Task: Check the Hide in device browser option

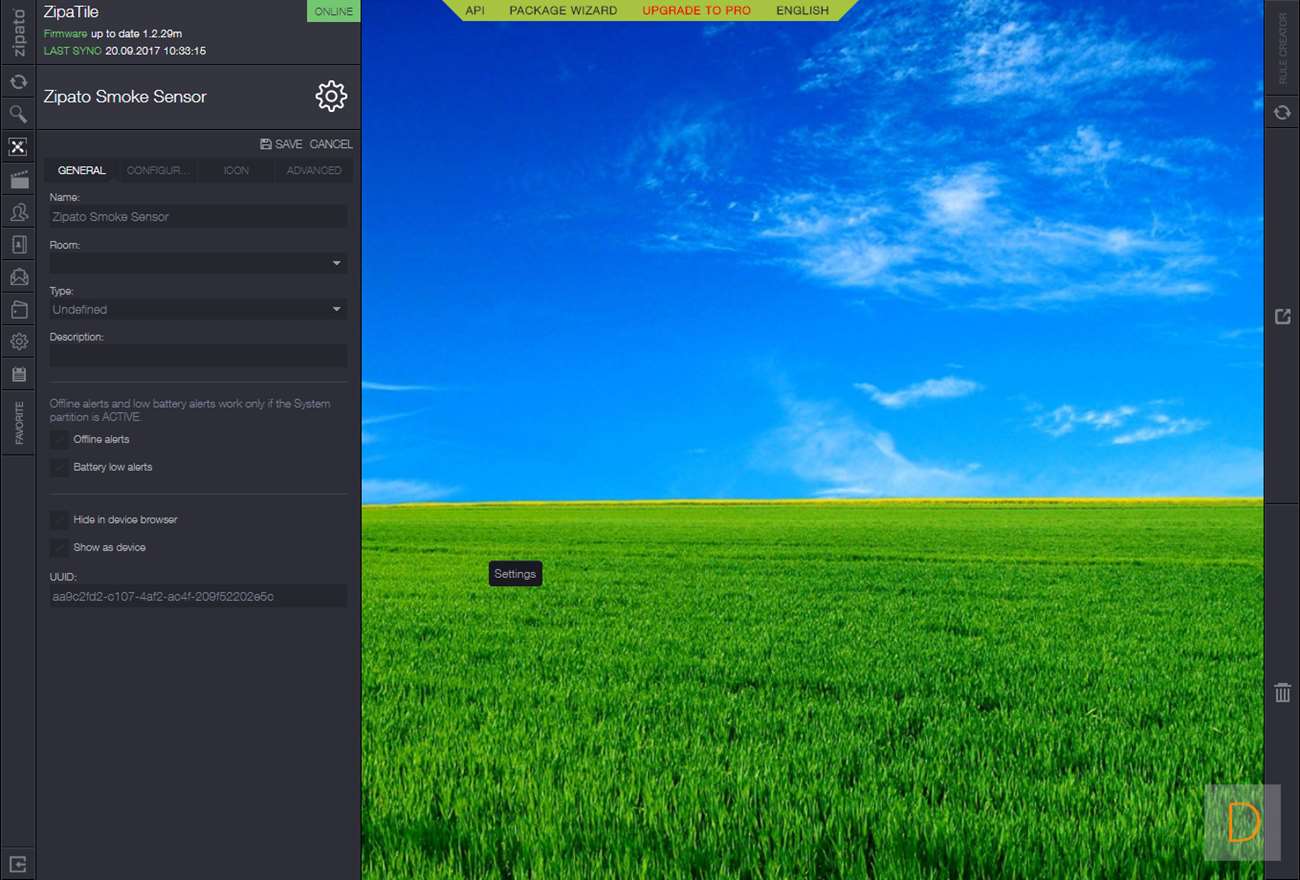Action: click(x=60, y=520)
